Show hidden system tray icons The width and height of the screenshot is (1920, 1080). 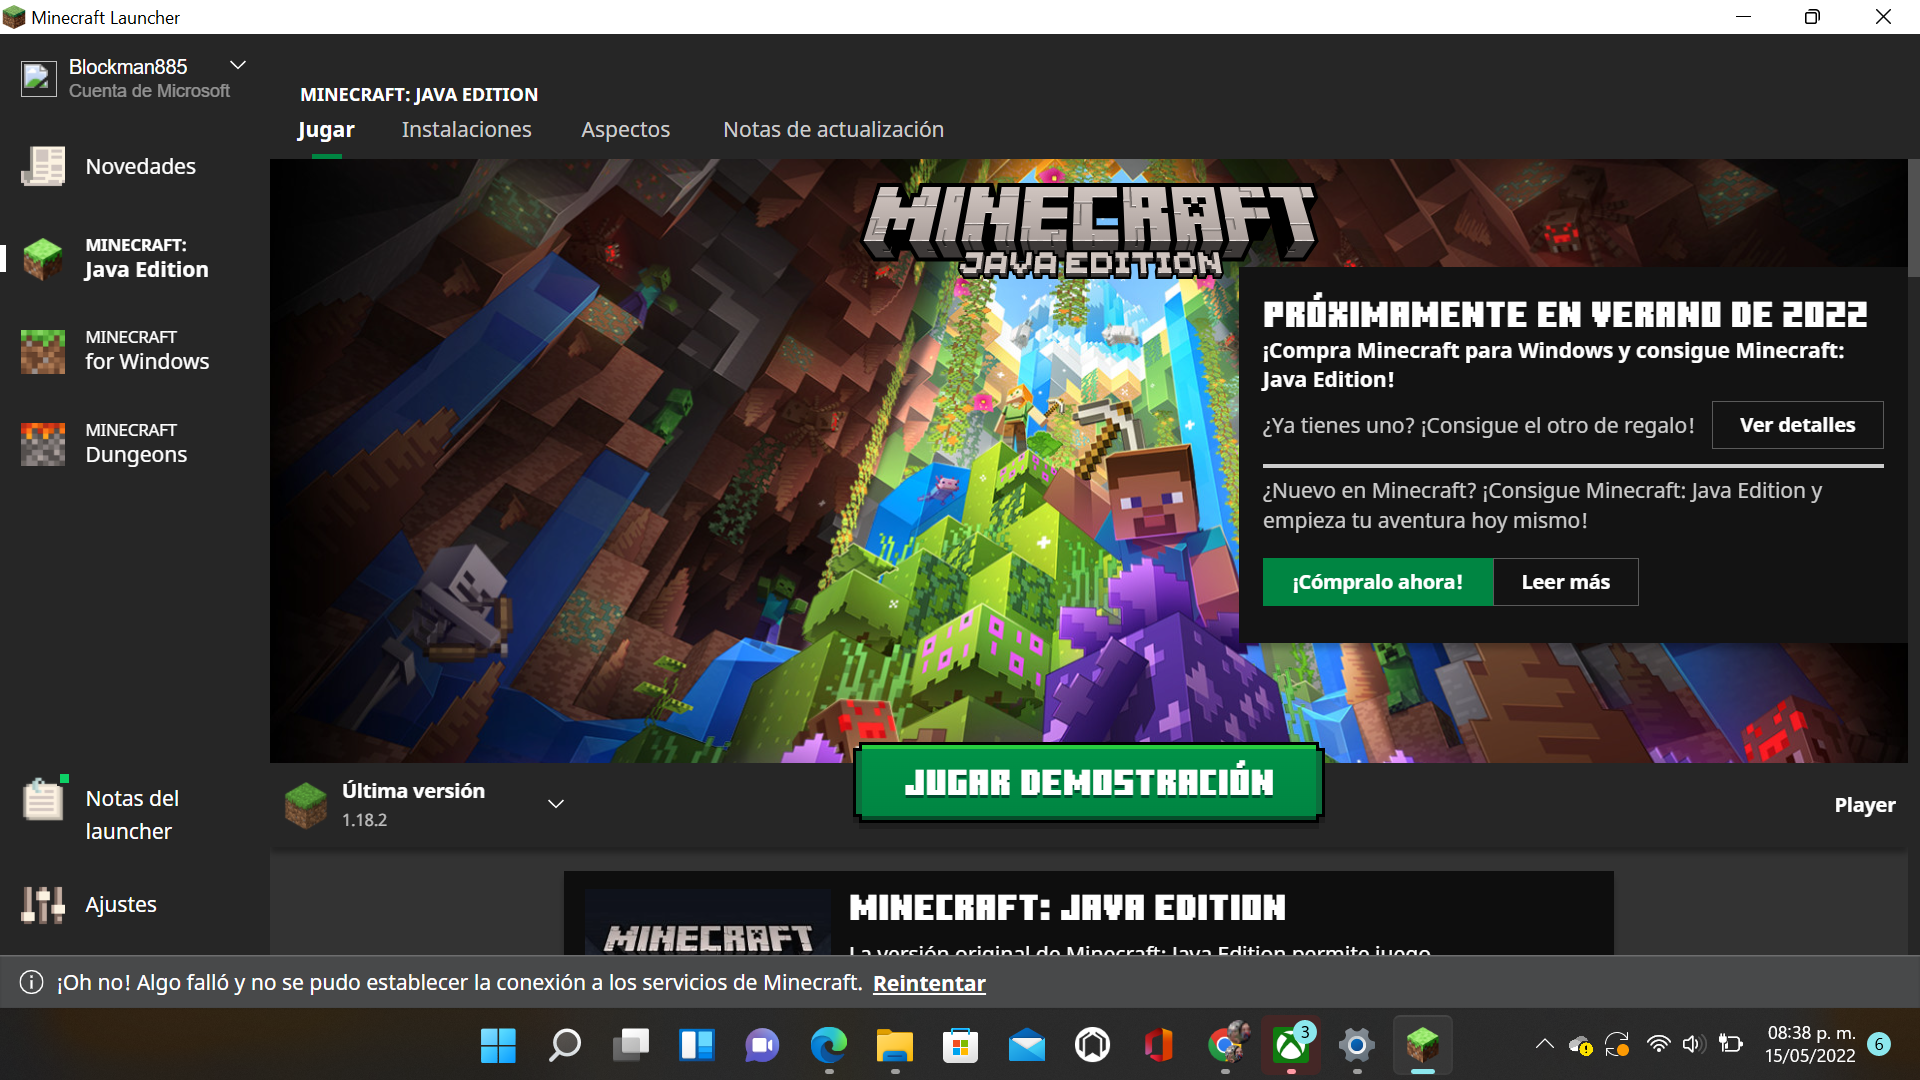coord(1544,1045)
